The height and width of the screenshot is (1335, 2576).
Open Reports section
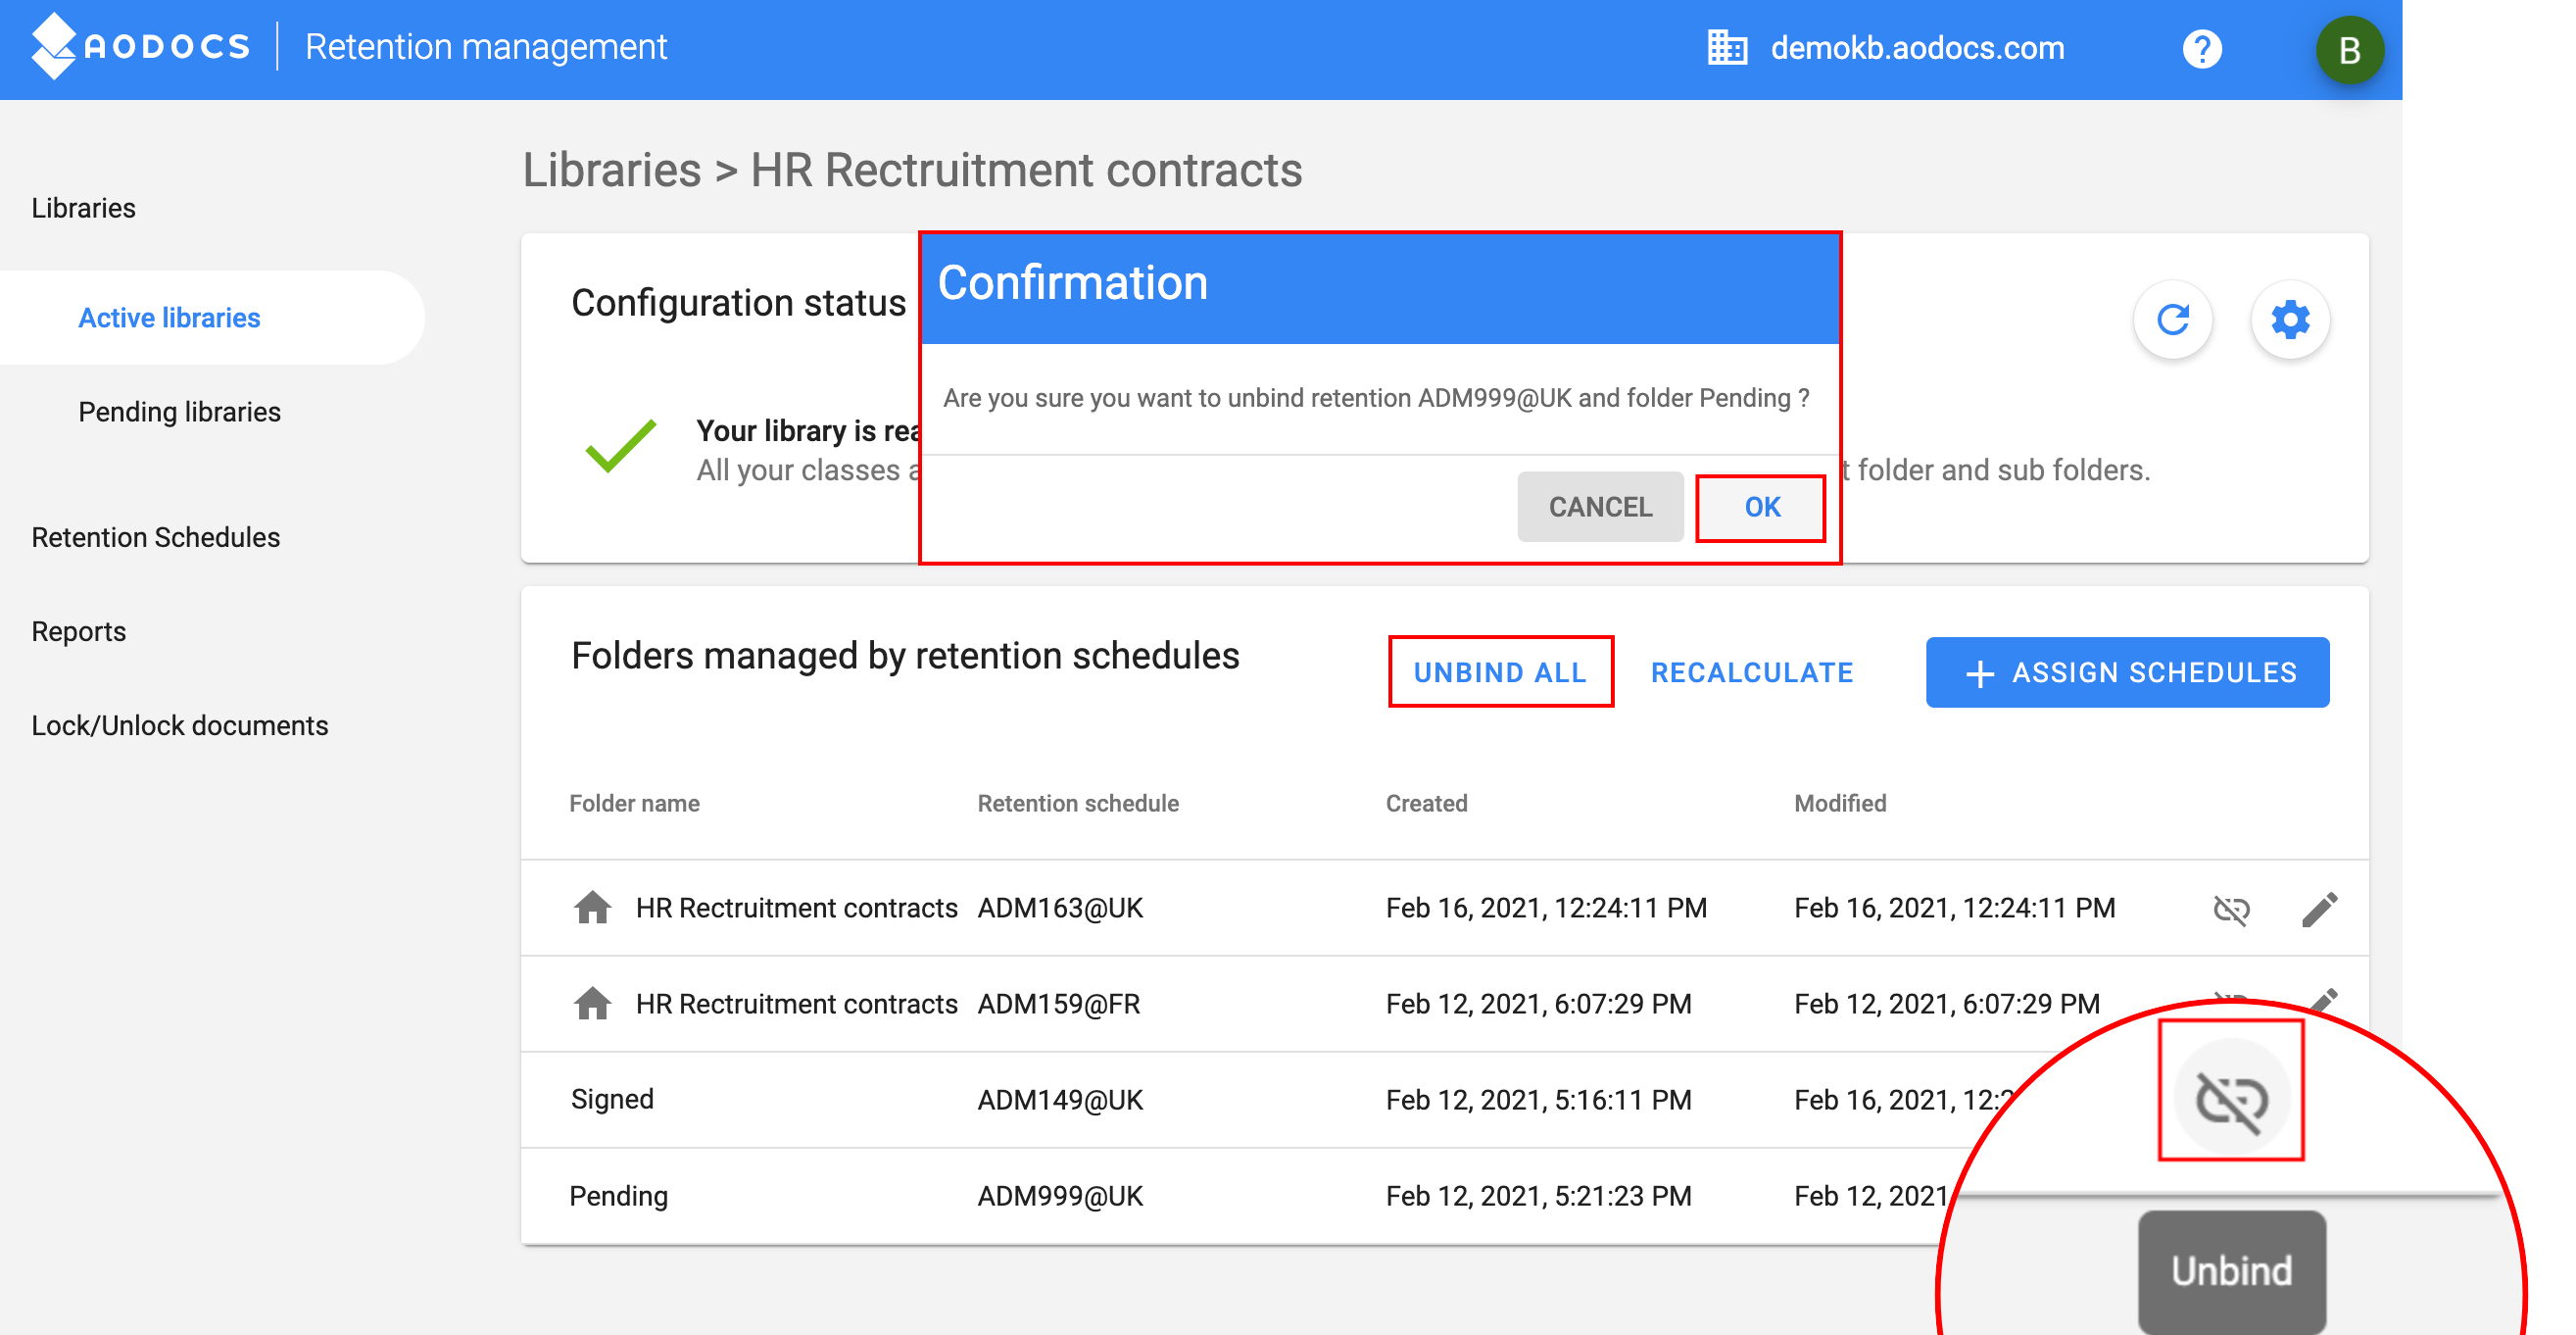point(78,631)
